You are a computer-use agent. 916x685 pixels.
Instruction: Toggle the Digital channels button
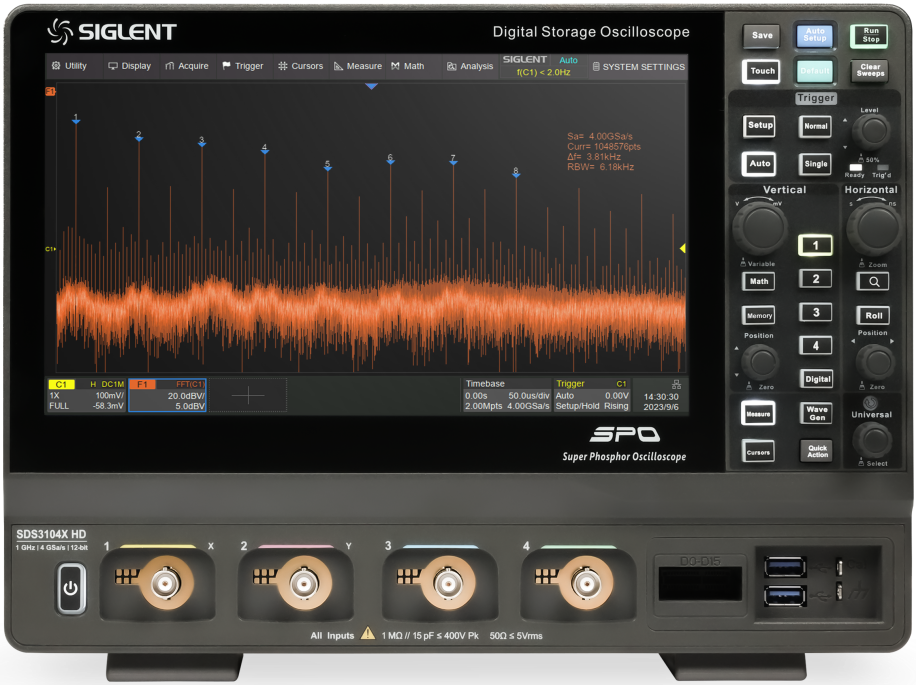[817, 379]
